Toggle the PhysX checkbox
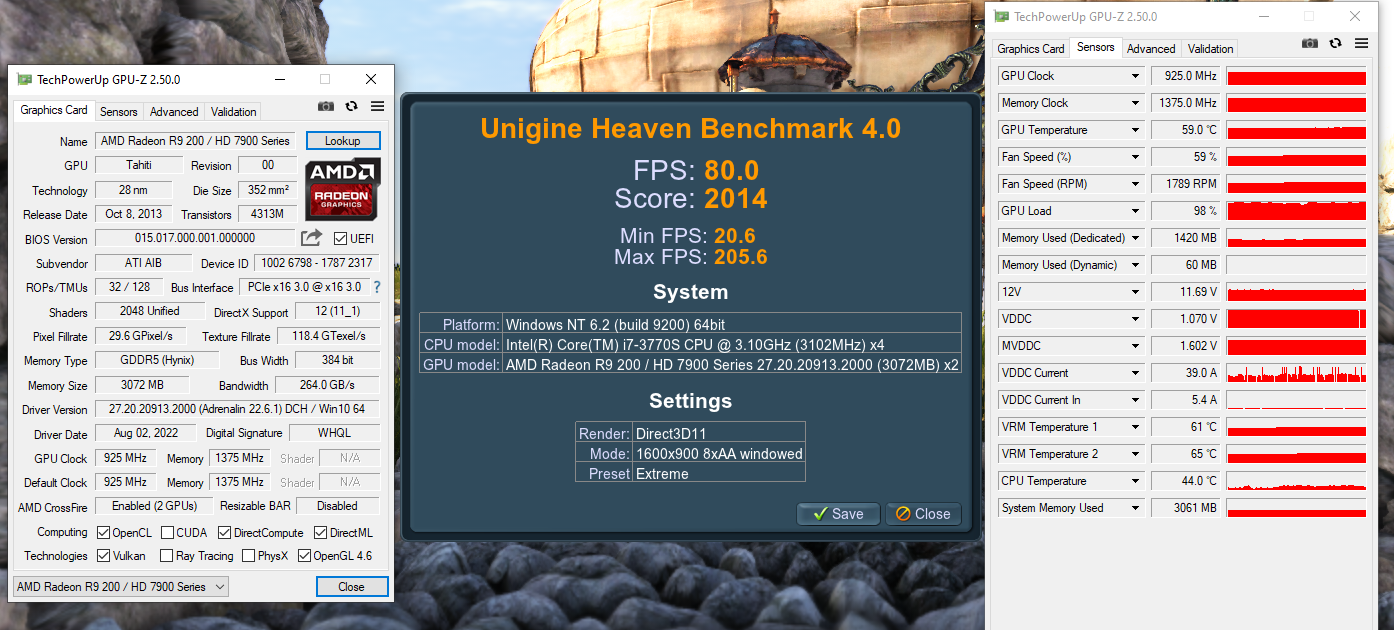Screen dimensions: 1394x630 tap(248, 556)
